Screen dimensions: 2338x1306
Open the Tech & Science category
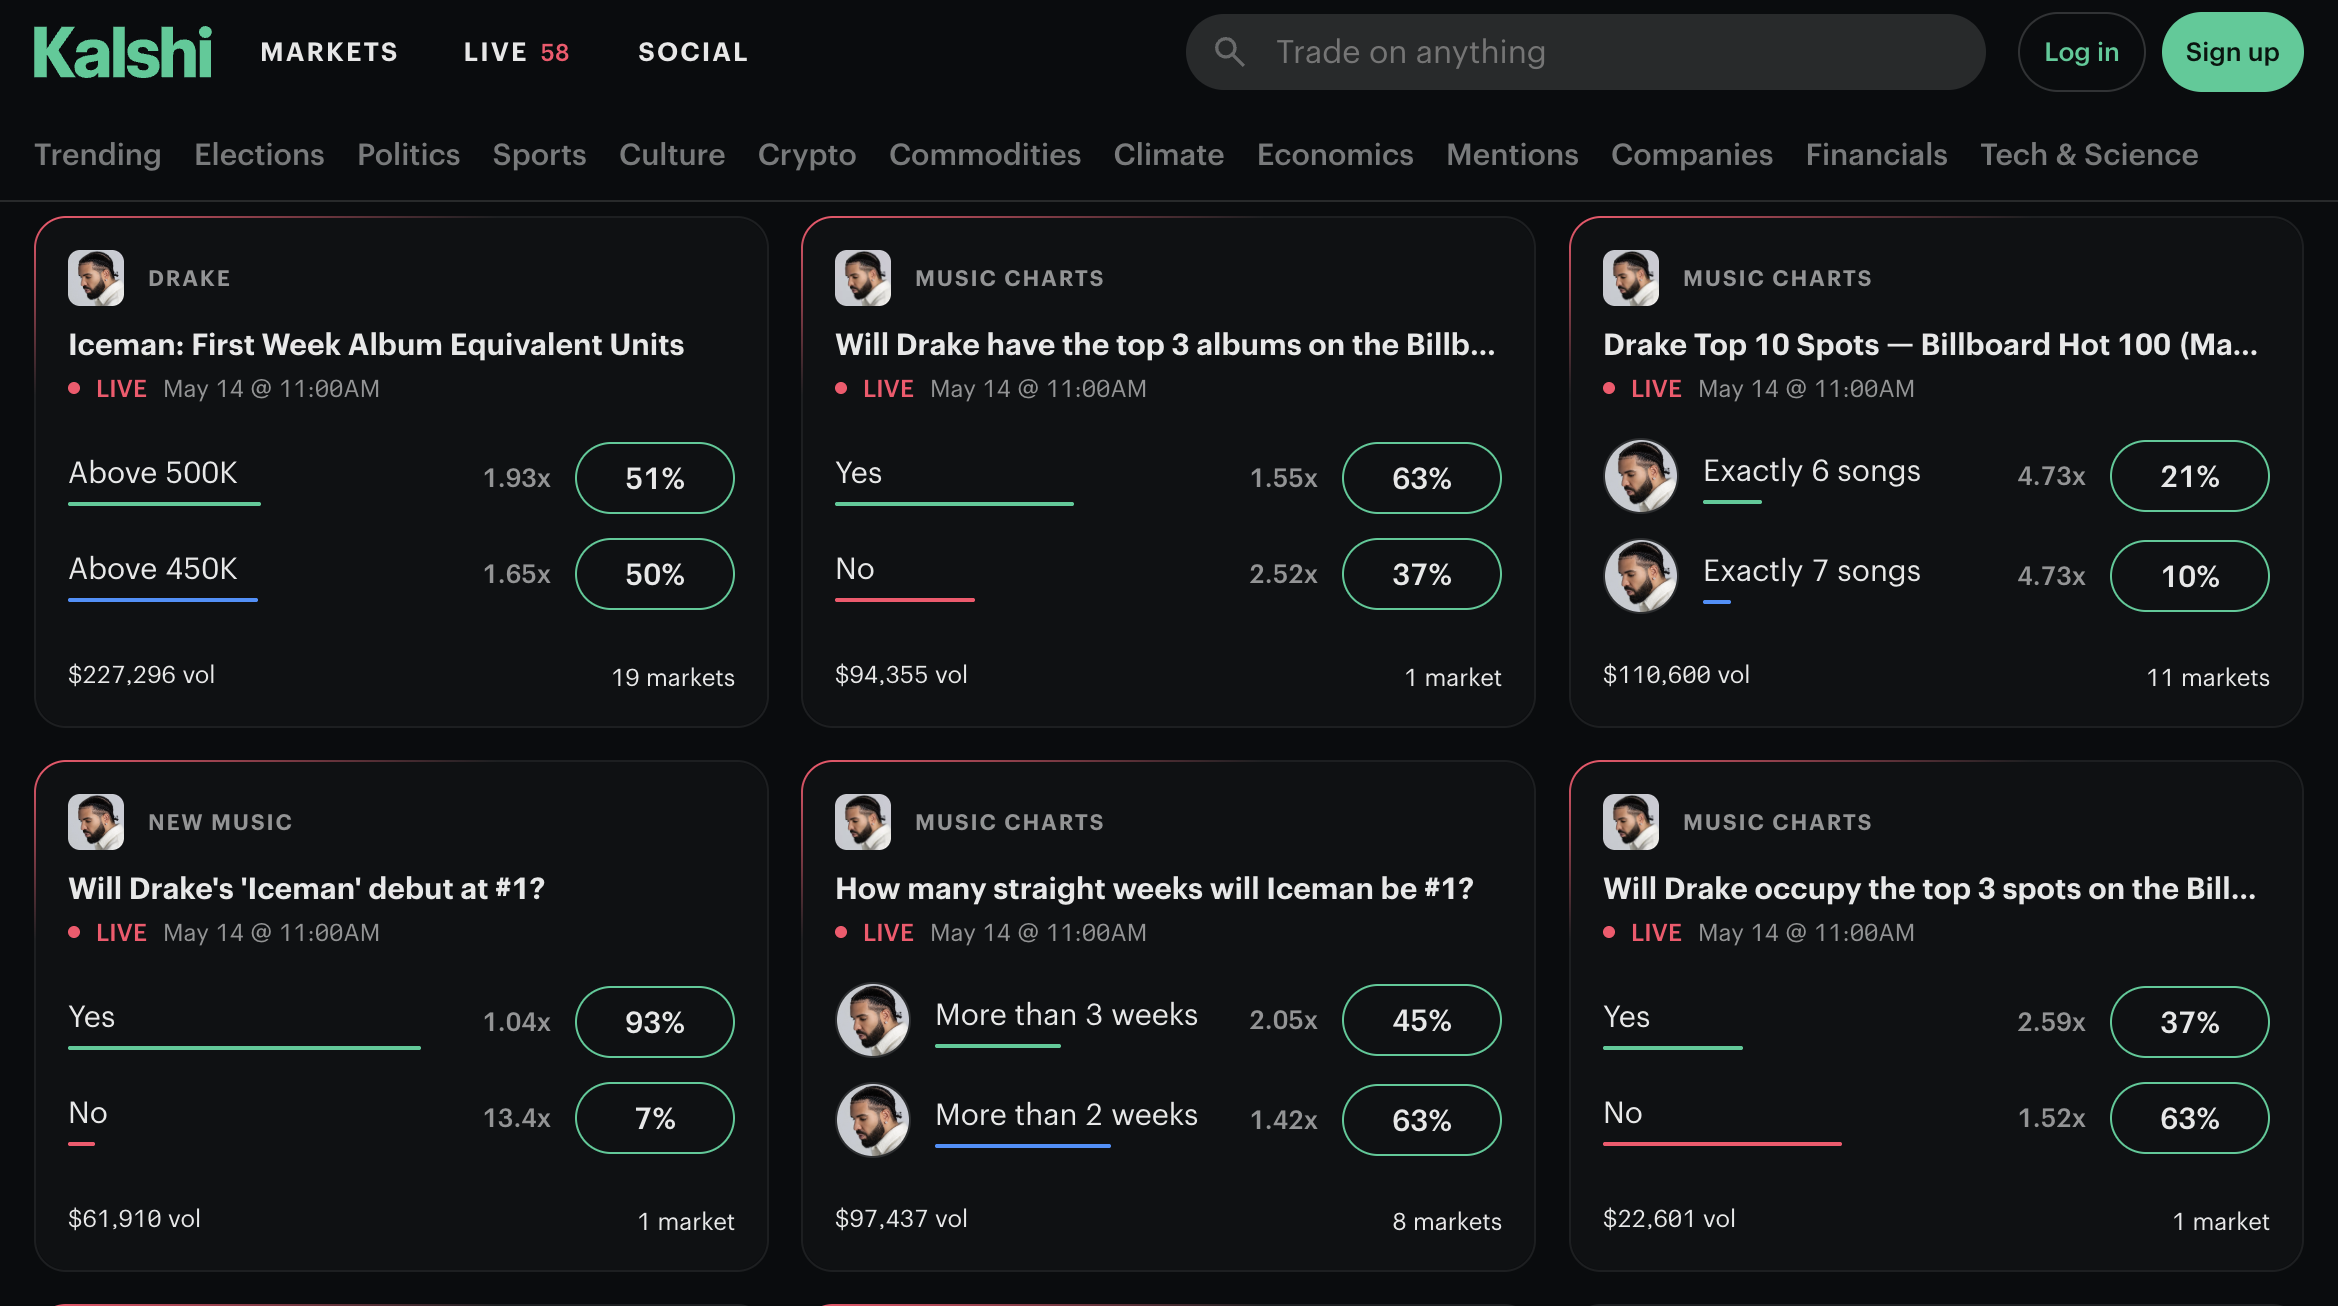pyautogui.click(x=2089, y=154)
